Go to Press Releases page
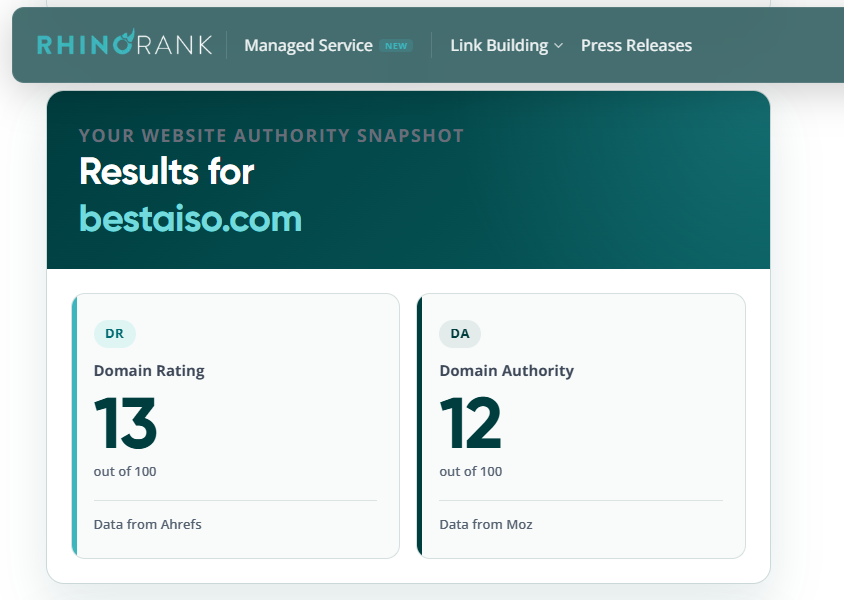This screenshot has width=844, height=600. coord(636,46)
